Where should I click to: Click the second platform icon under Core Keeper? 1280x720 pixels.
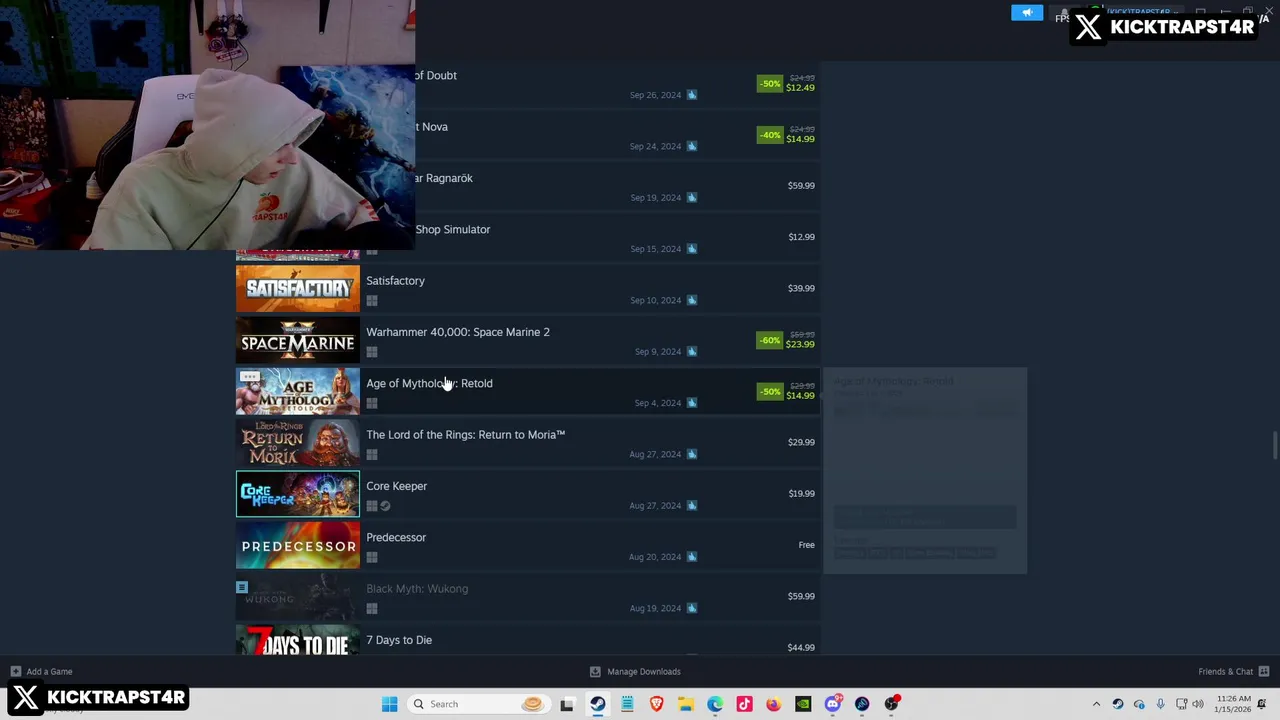click(x=385, y=505)
